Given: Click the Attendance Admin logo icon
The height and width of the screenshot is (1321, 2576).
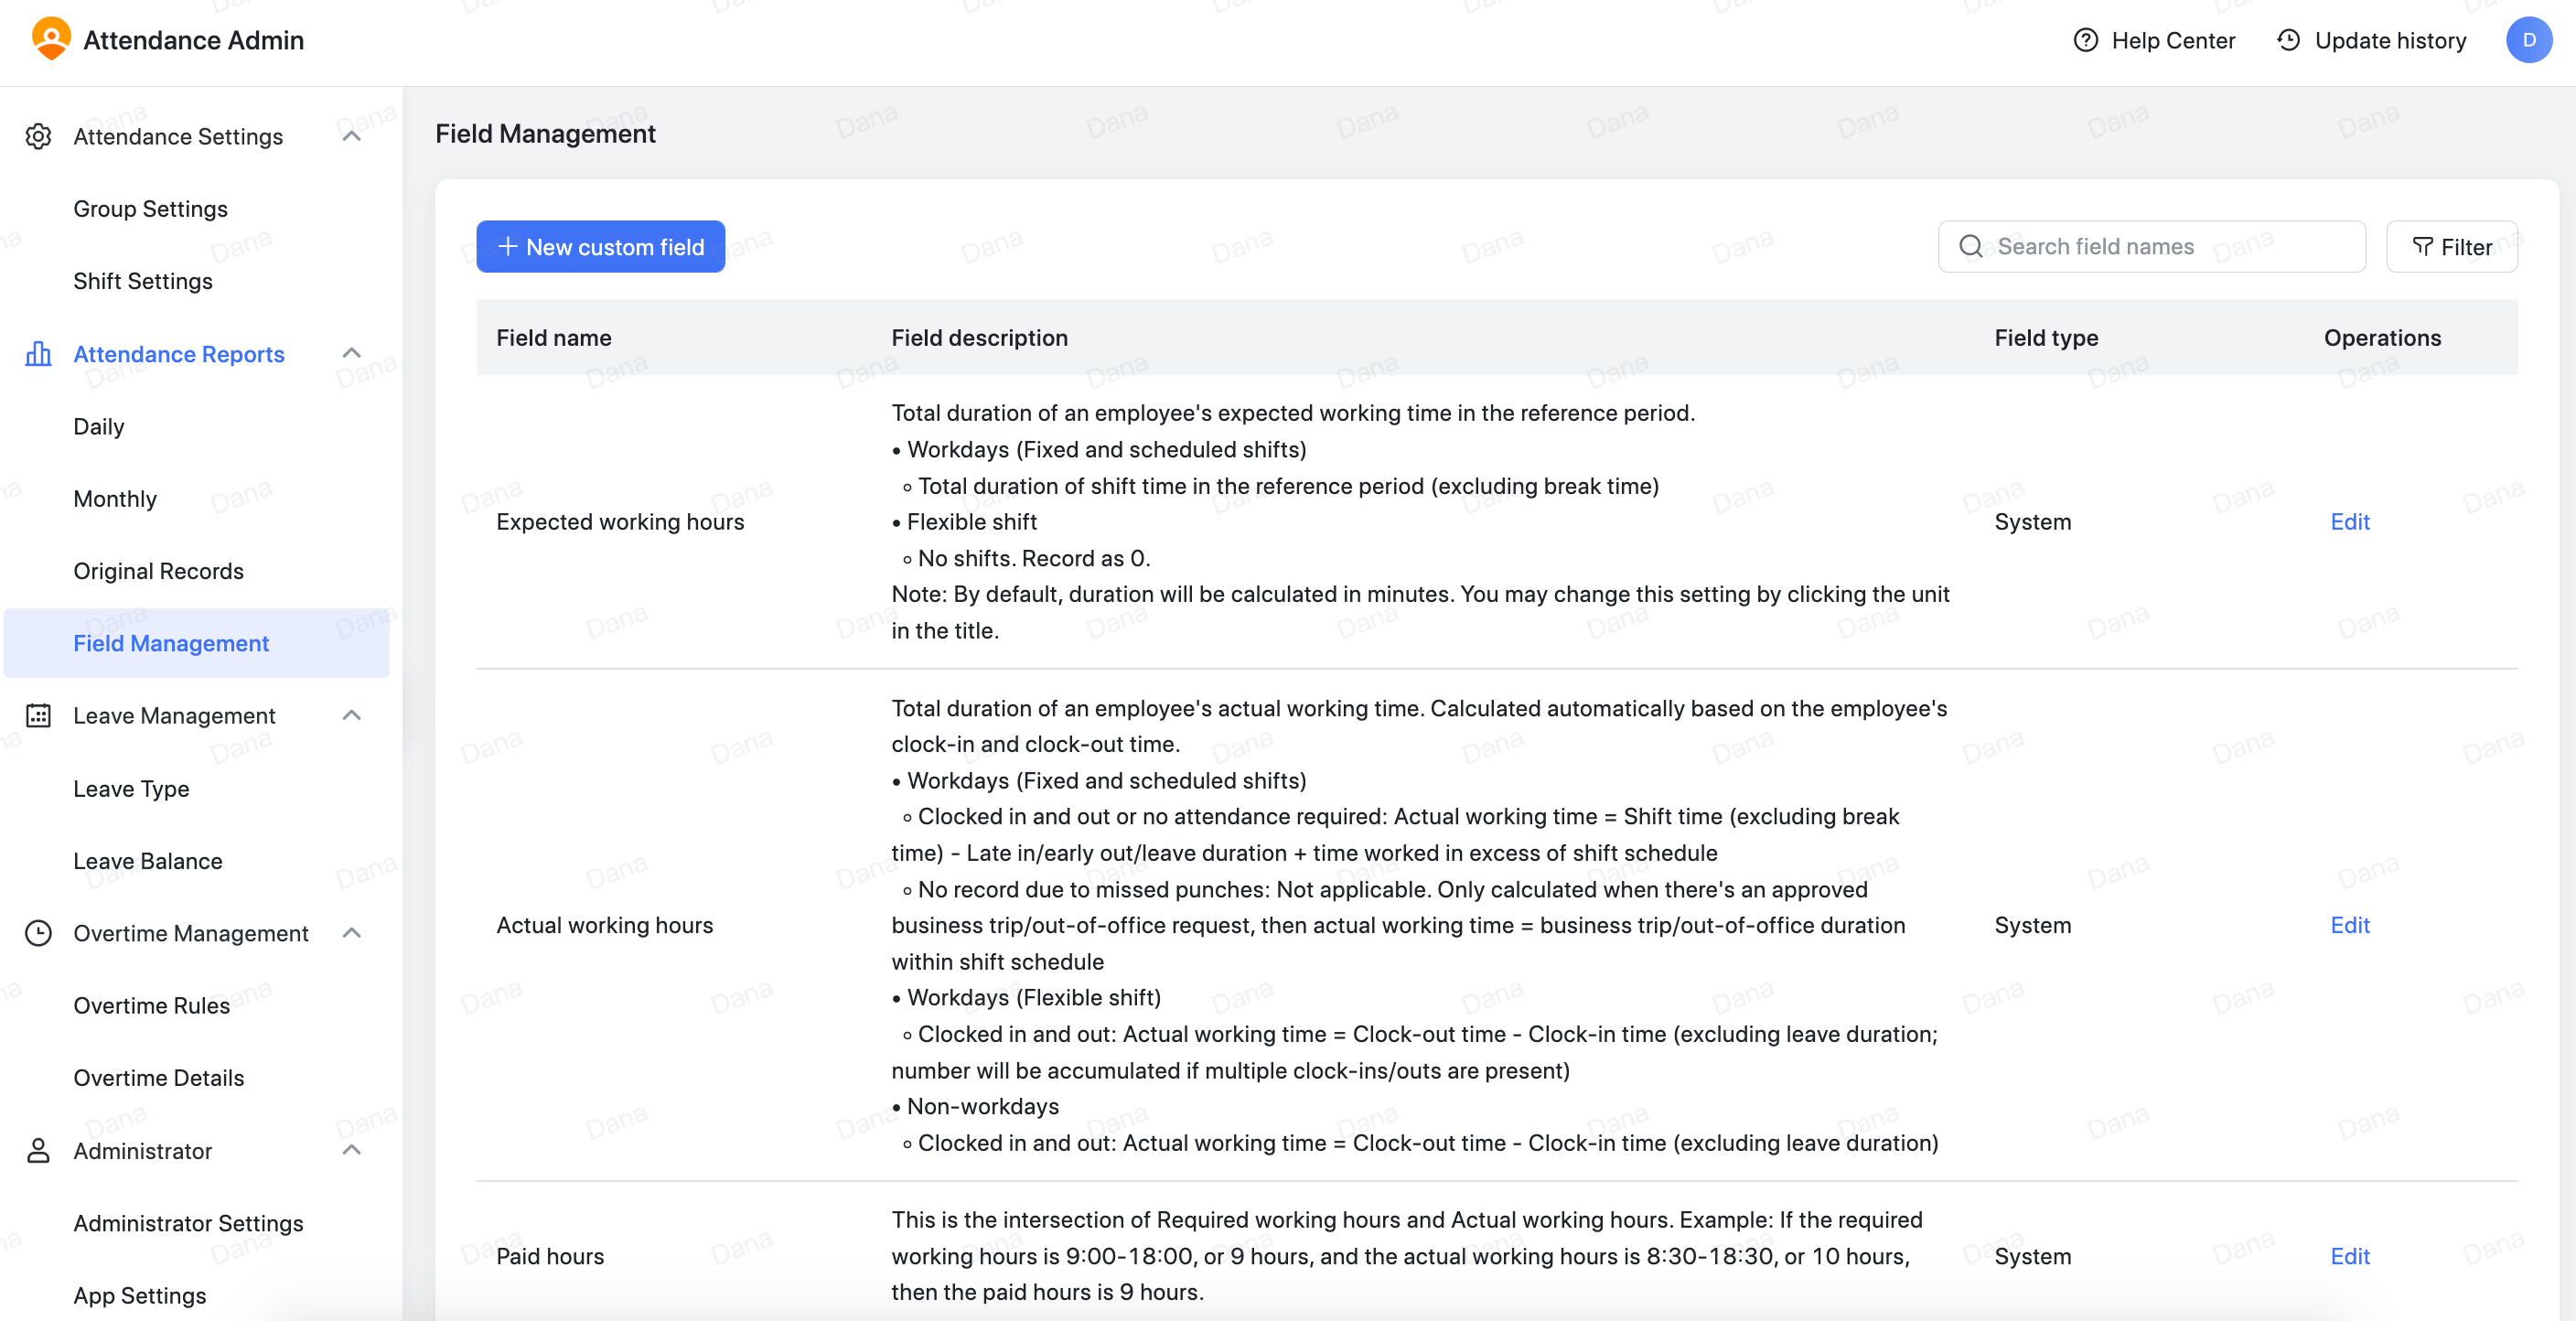Looking at the screenshot, I should point(50,39).
